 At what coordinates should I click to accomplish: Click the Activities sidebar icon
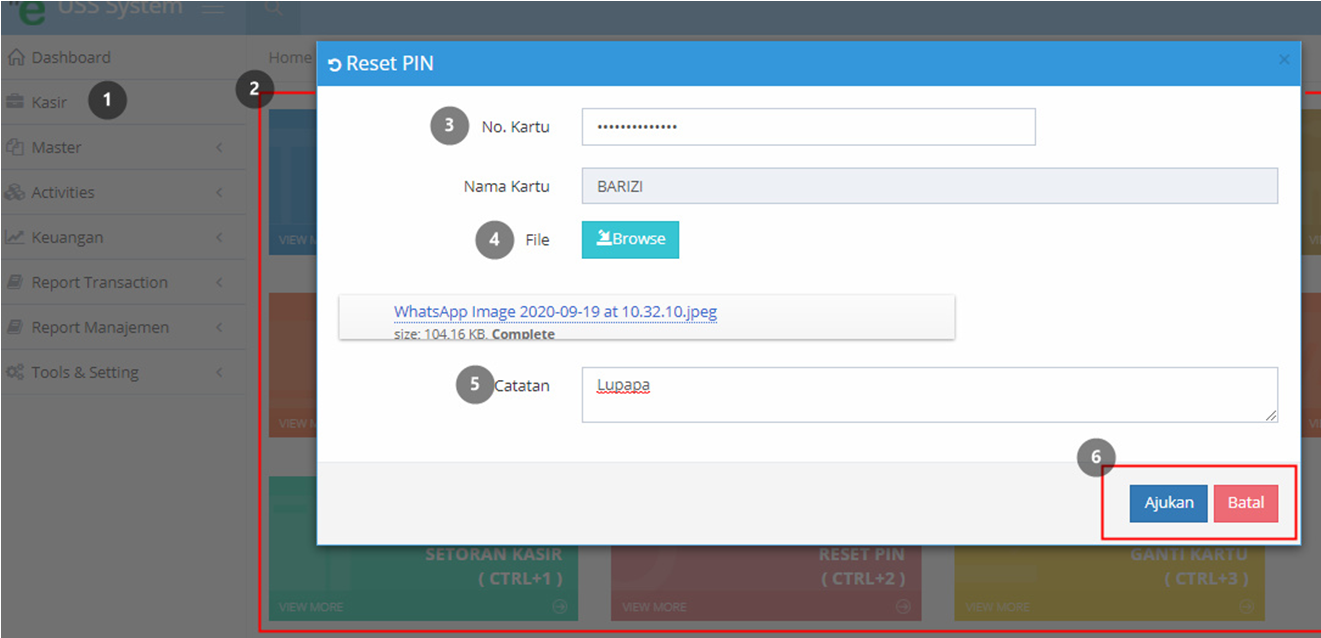click(15, 192)
